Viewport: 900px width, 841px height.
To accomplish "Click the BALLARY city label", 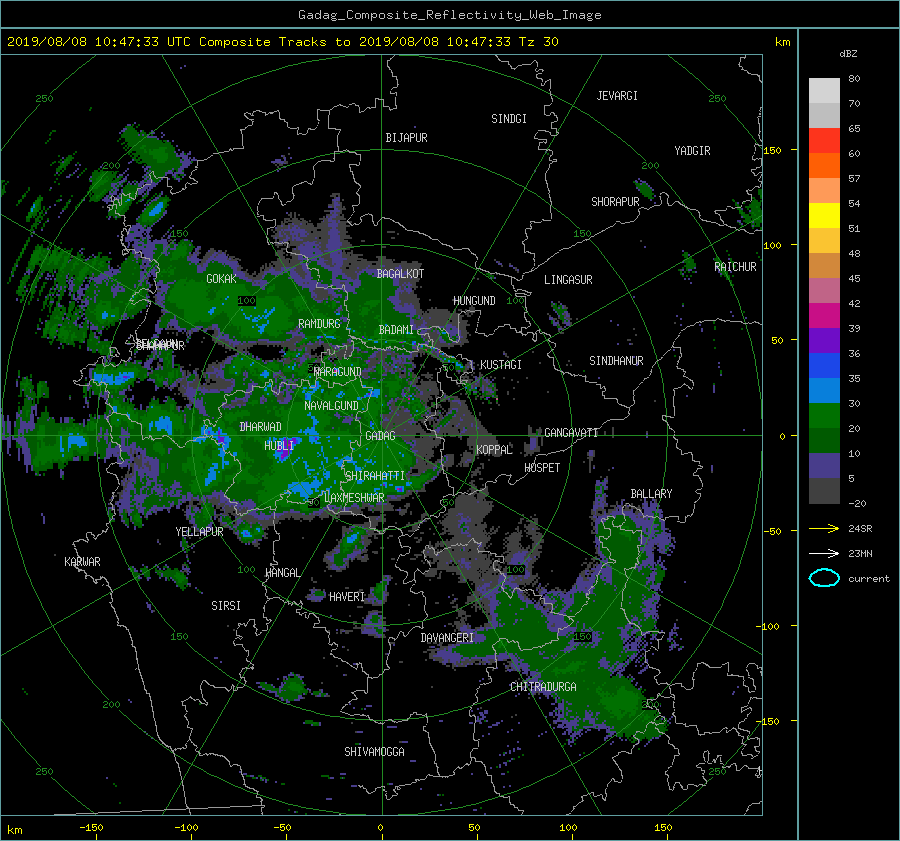I will click(651, 494).
